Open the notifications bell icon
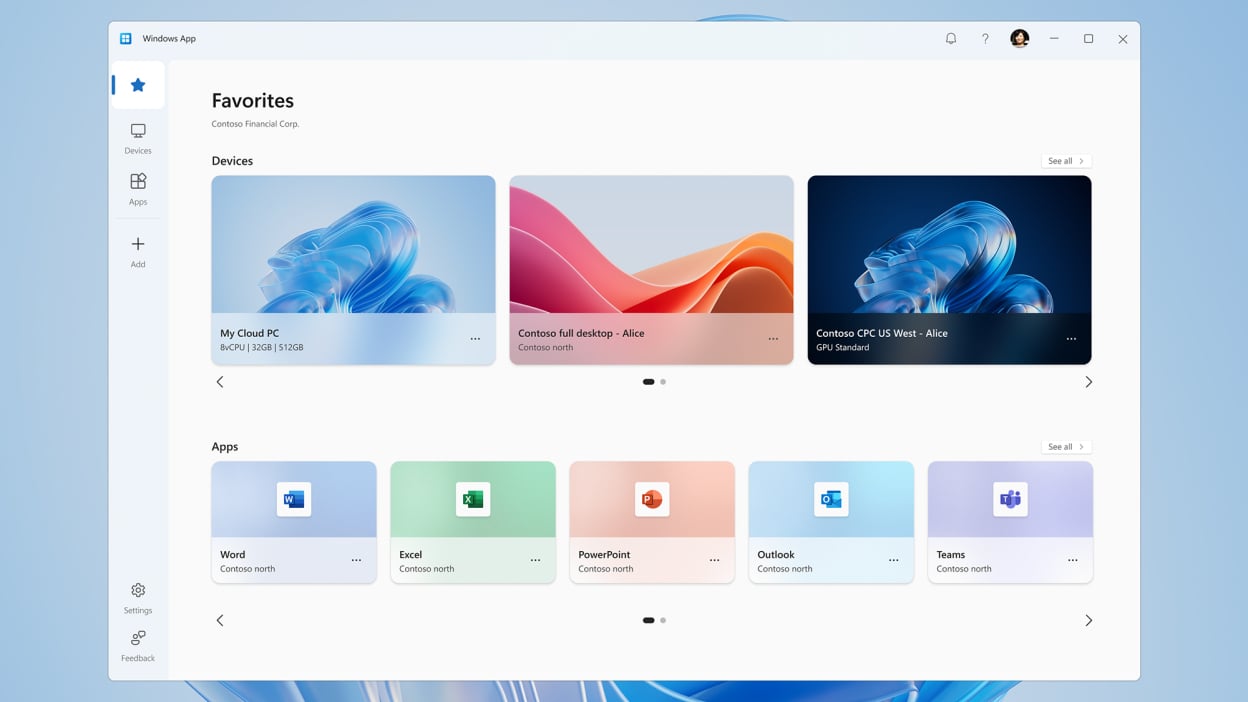 click(951, 39)
